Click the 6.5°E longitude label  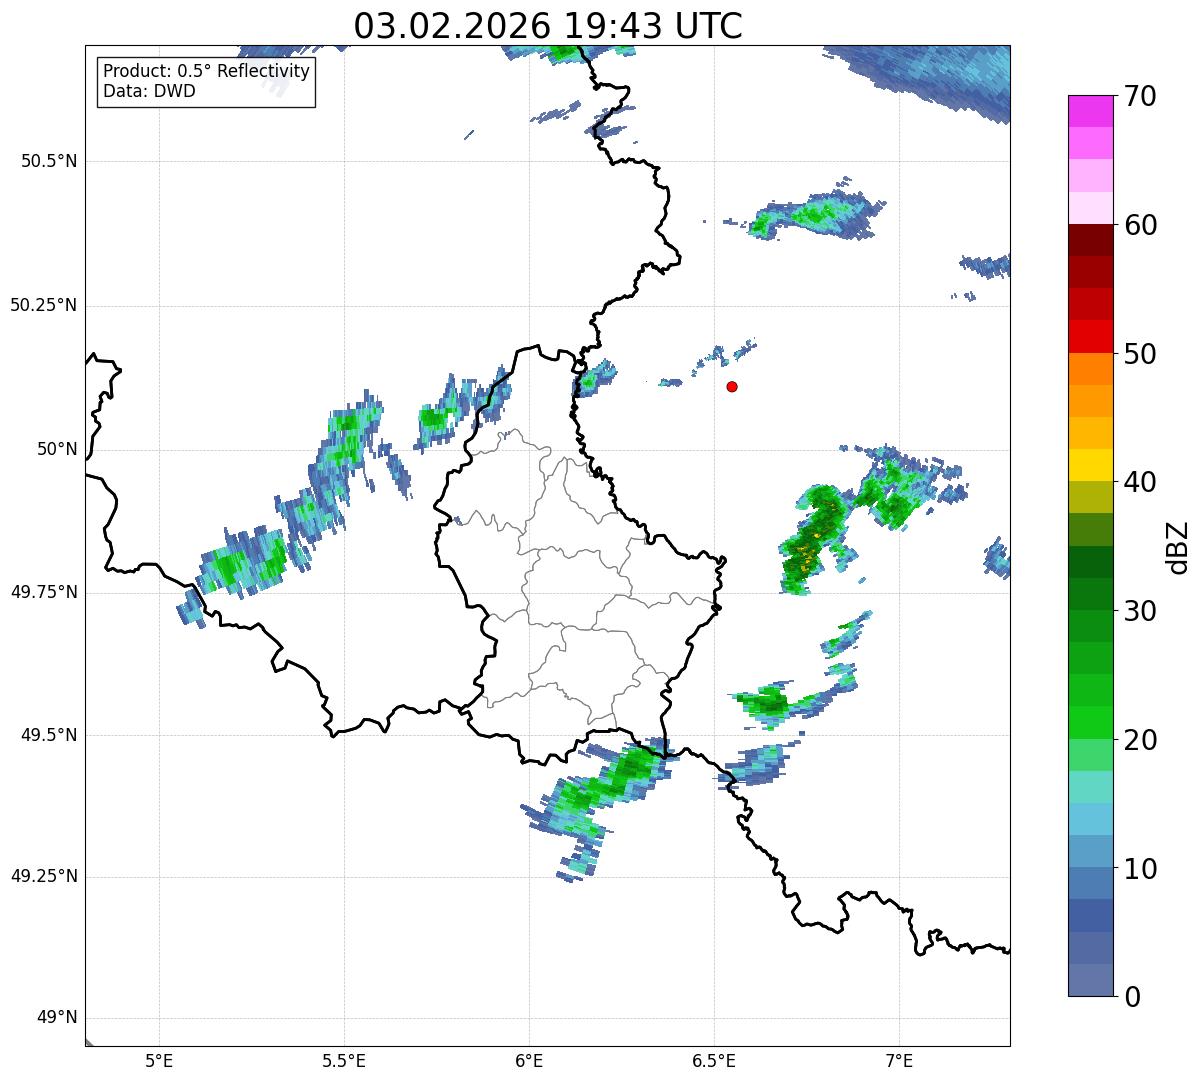[714, 1060]
